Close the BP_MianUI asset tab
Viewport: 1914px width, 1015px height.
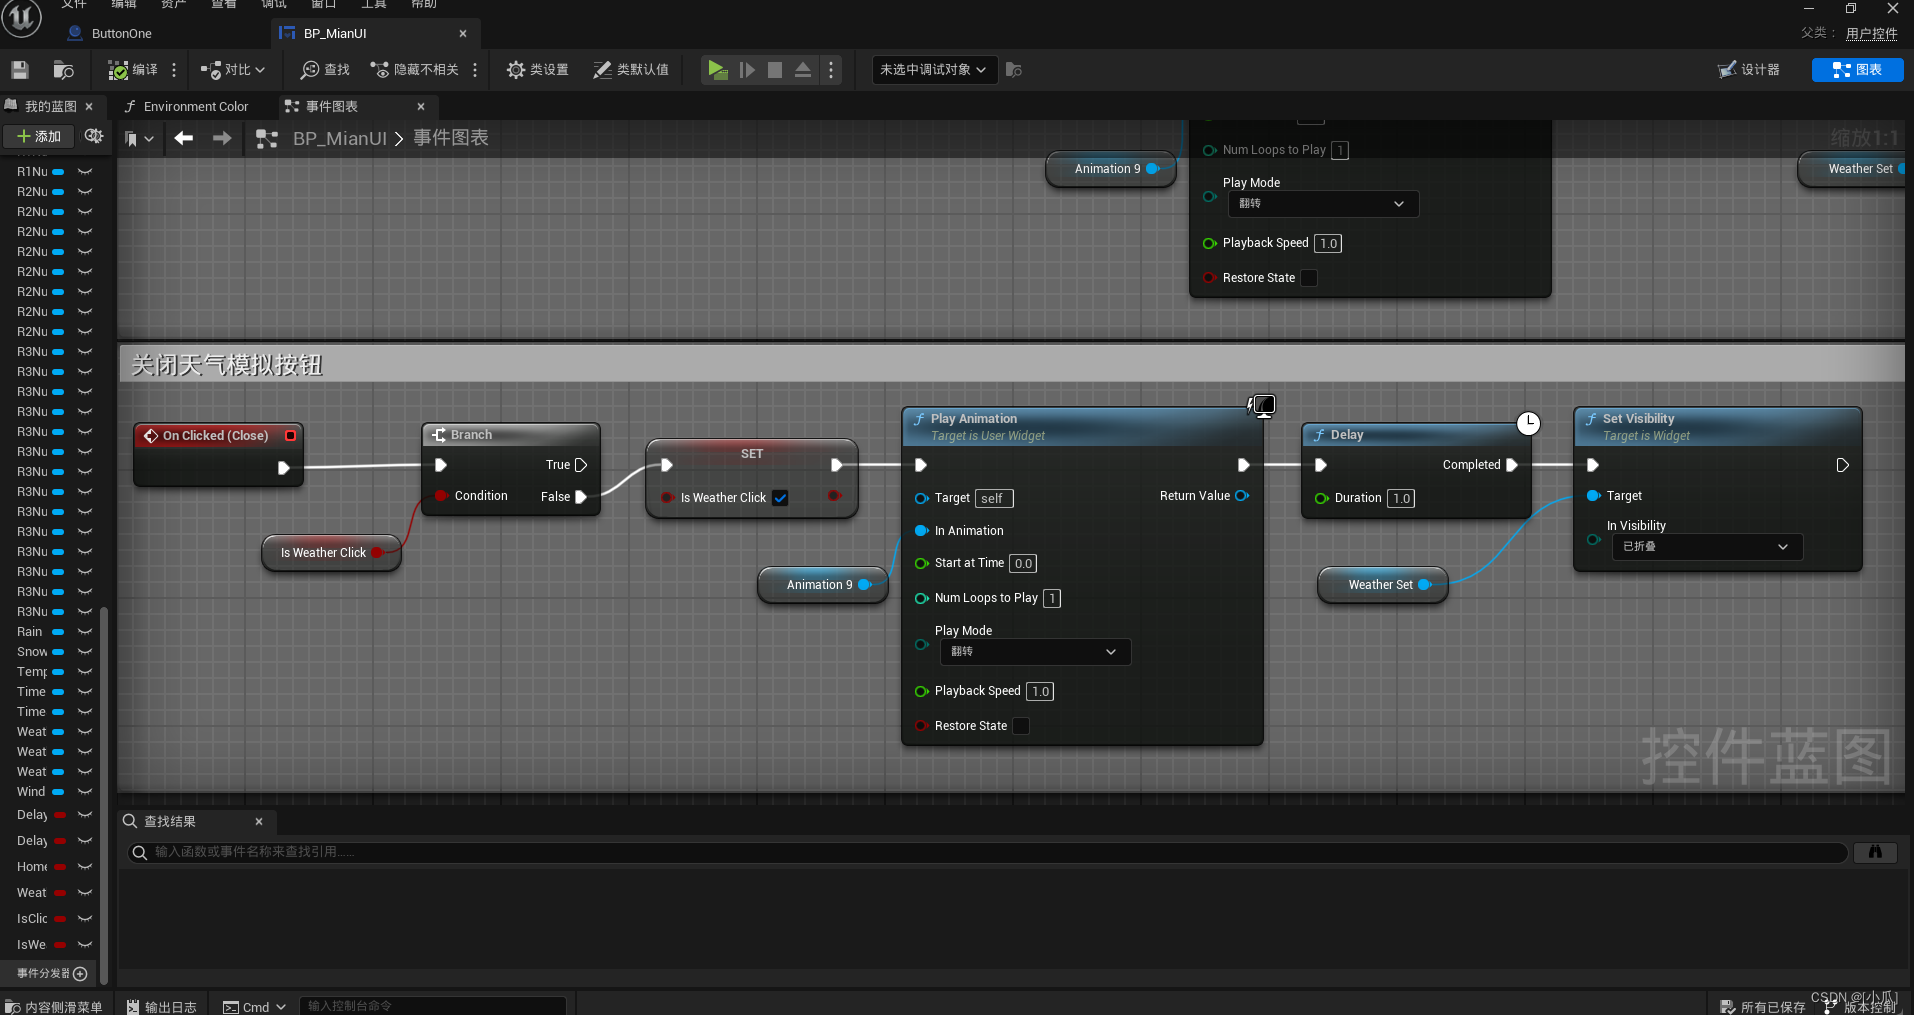pyautogui.click(x=463, y=34)
